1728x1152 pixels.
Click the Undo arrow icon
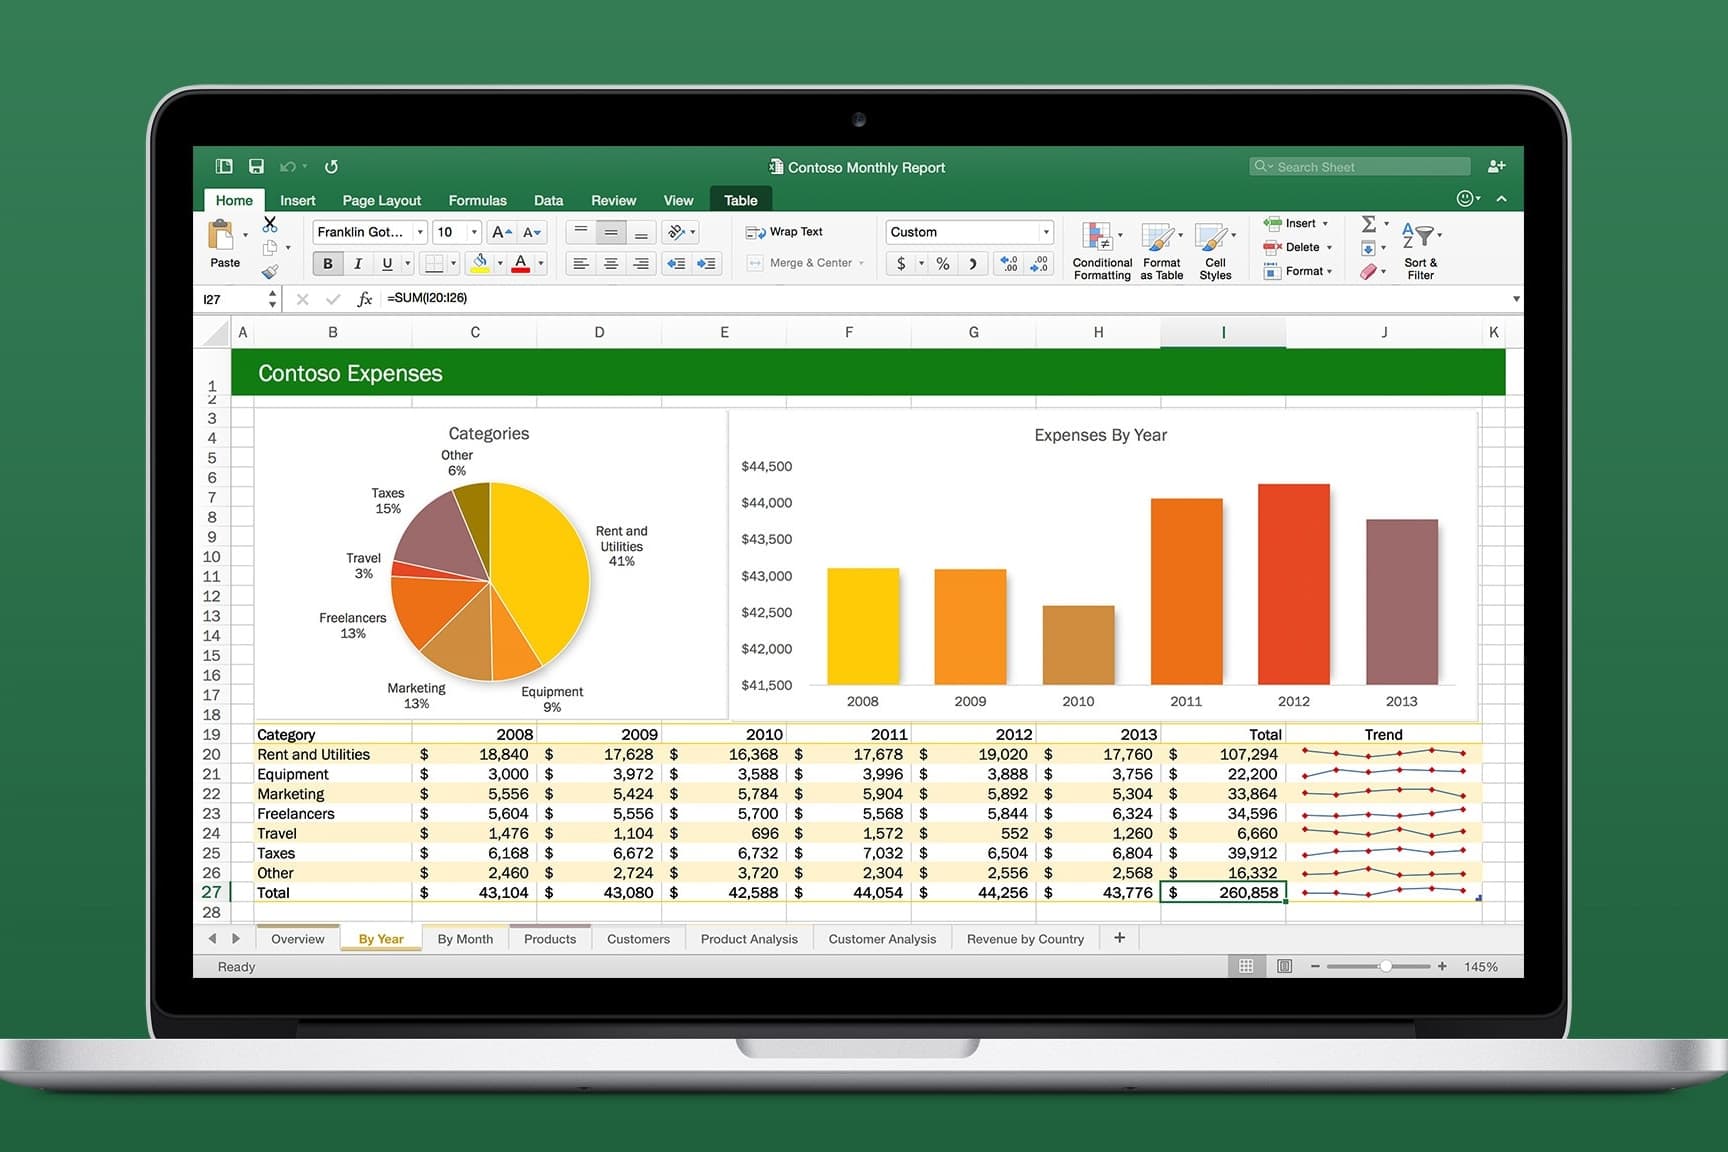point(288,166)
